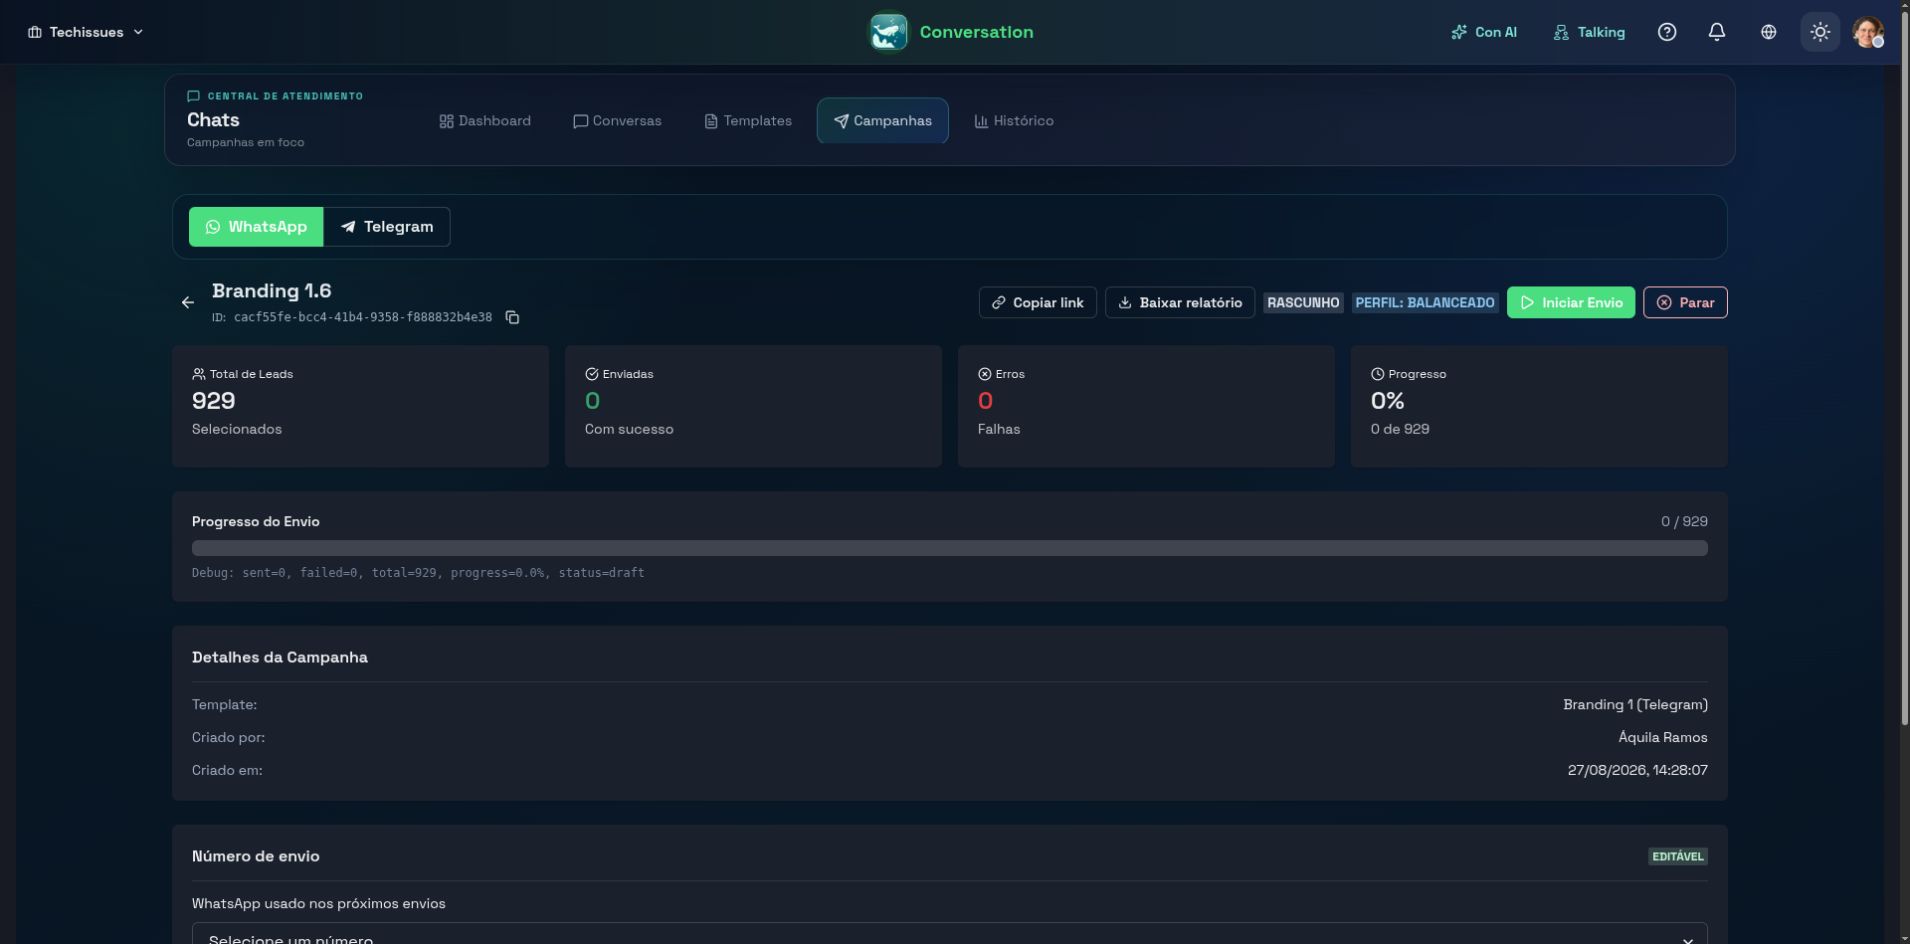Switch to the Conversas tab
Image resolution: width=1910 pixels, height=944 pixels.
(617, 121)
